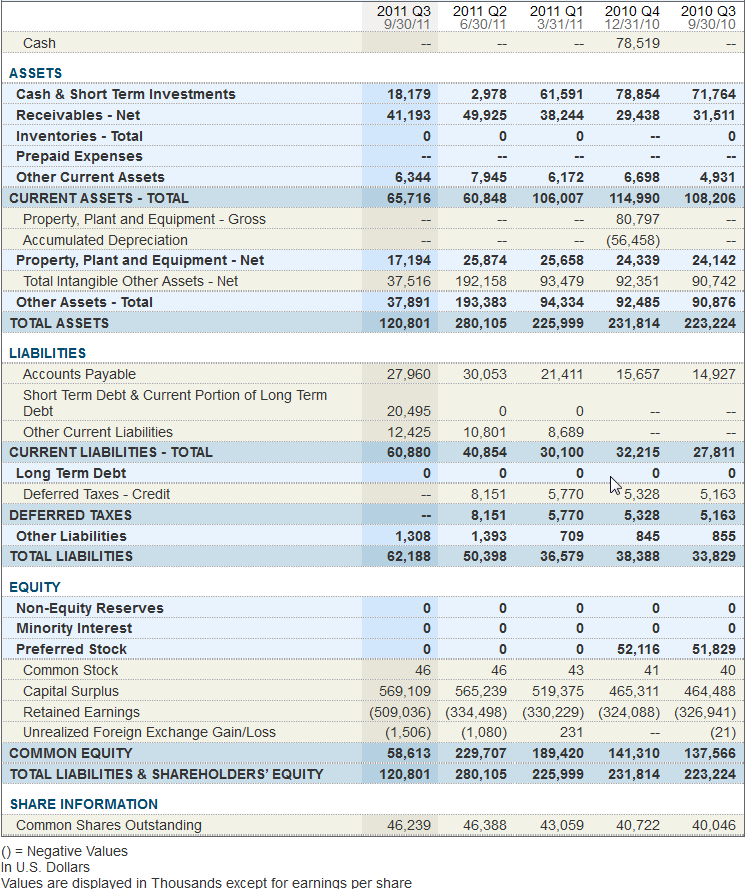
Task: Click the Cash & Short Term Investments row label
Action: [x=126, y=94]
